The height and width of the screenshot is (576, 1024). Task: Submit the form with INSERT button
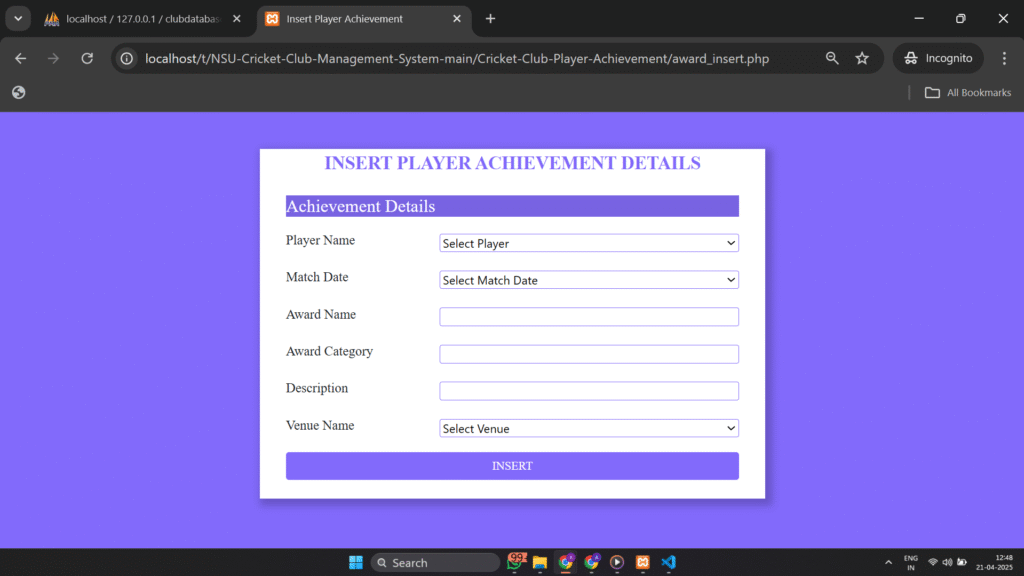point(512,466)
